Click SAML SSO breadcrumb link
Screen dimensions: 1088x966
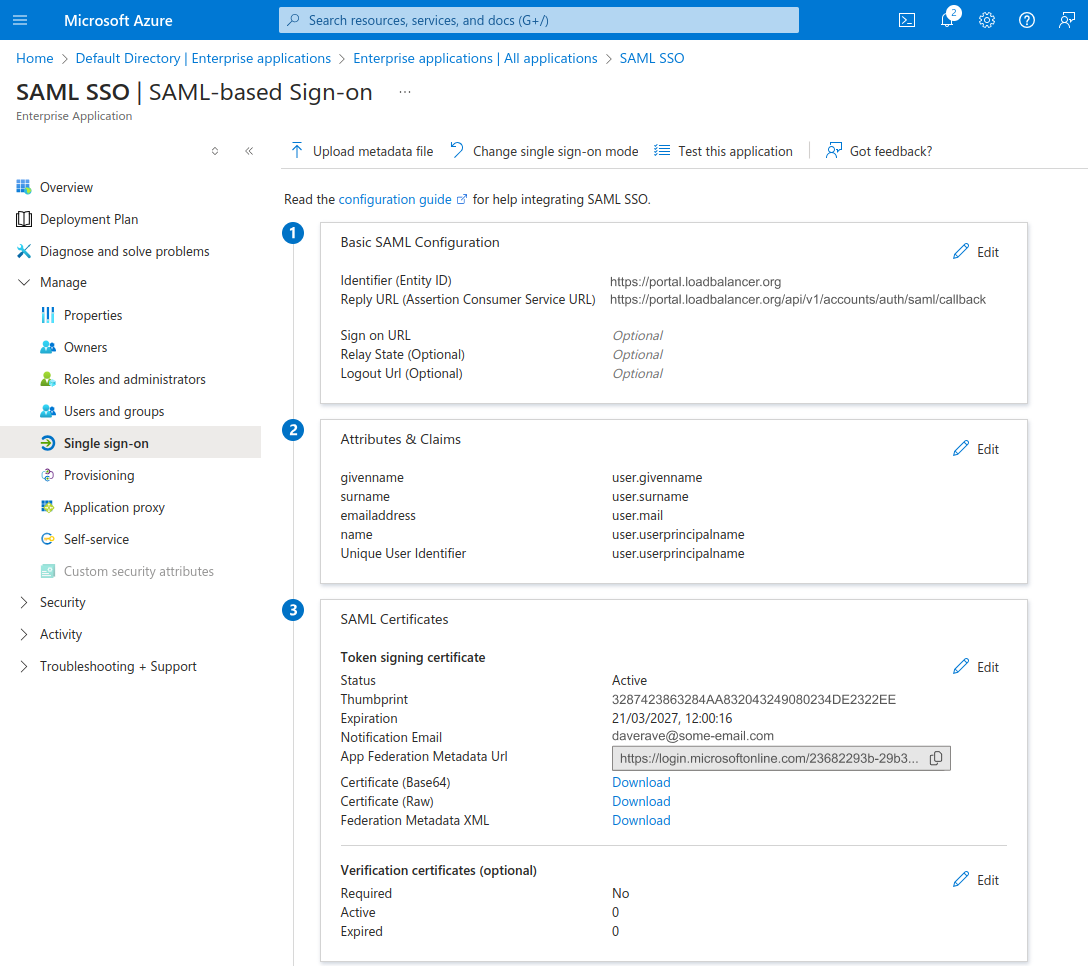click(x=652, y=58)
